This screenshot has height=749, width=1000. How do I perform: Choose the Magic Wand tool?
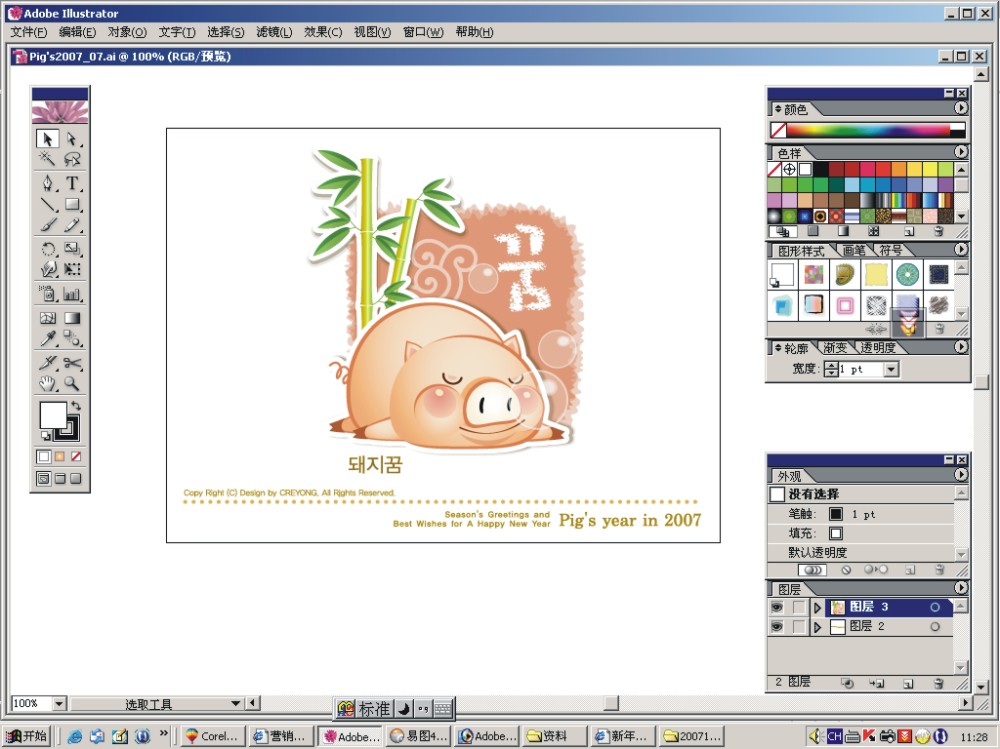(48, 159)
